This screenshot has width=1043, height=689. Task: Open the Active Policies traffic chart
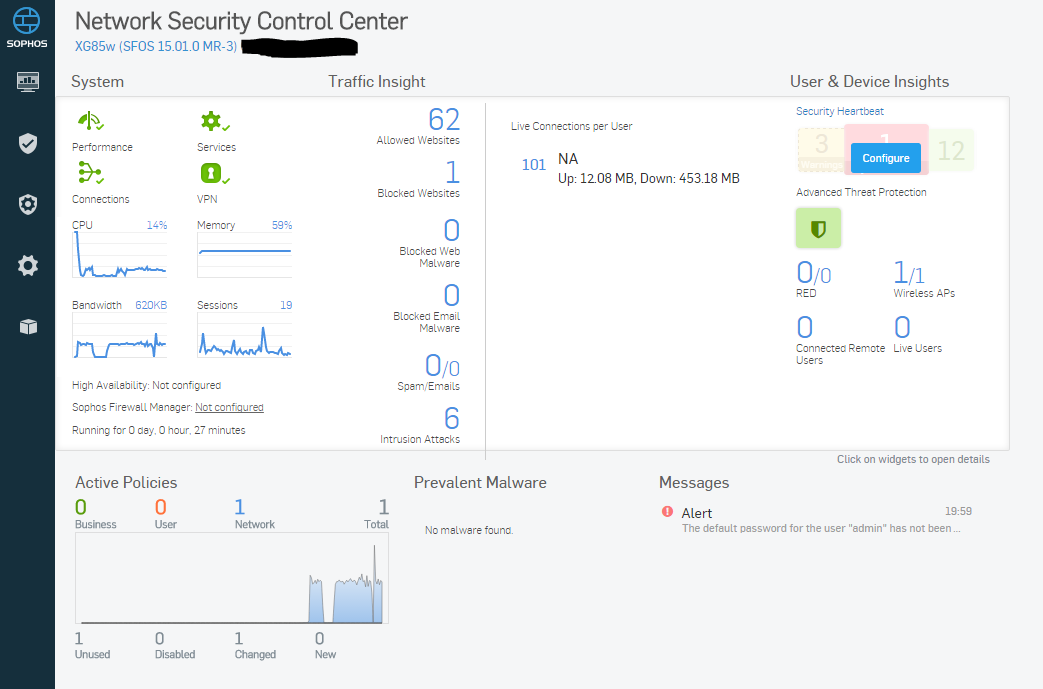(231, 579)
